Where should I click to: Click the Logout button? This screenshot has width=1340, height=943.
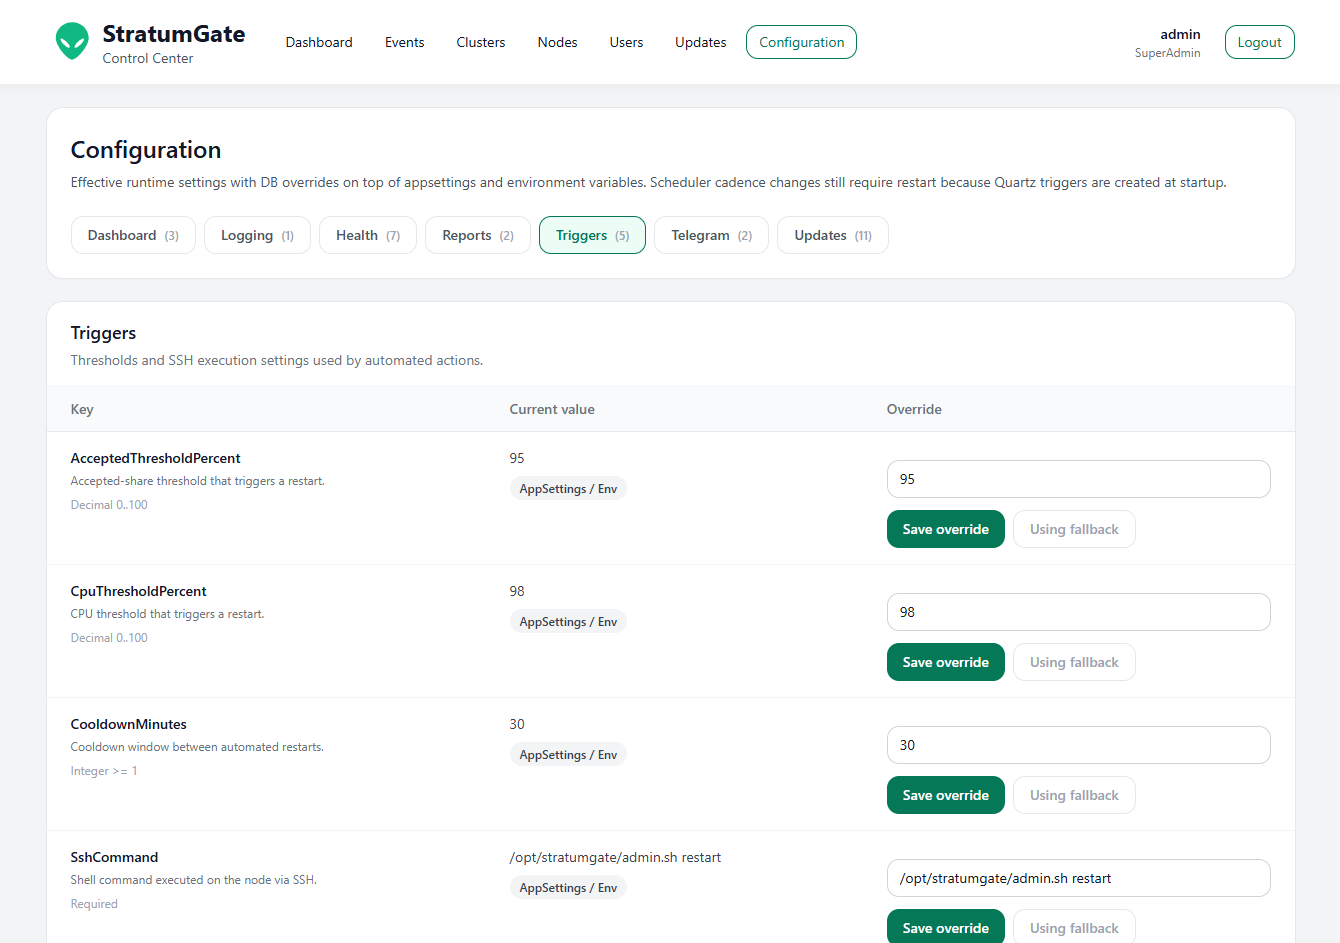(1259, 42)
